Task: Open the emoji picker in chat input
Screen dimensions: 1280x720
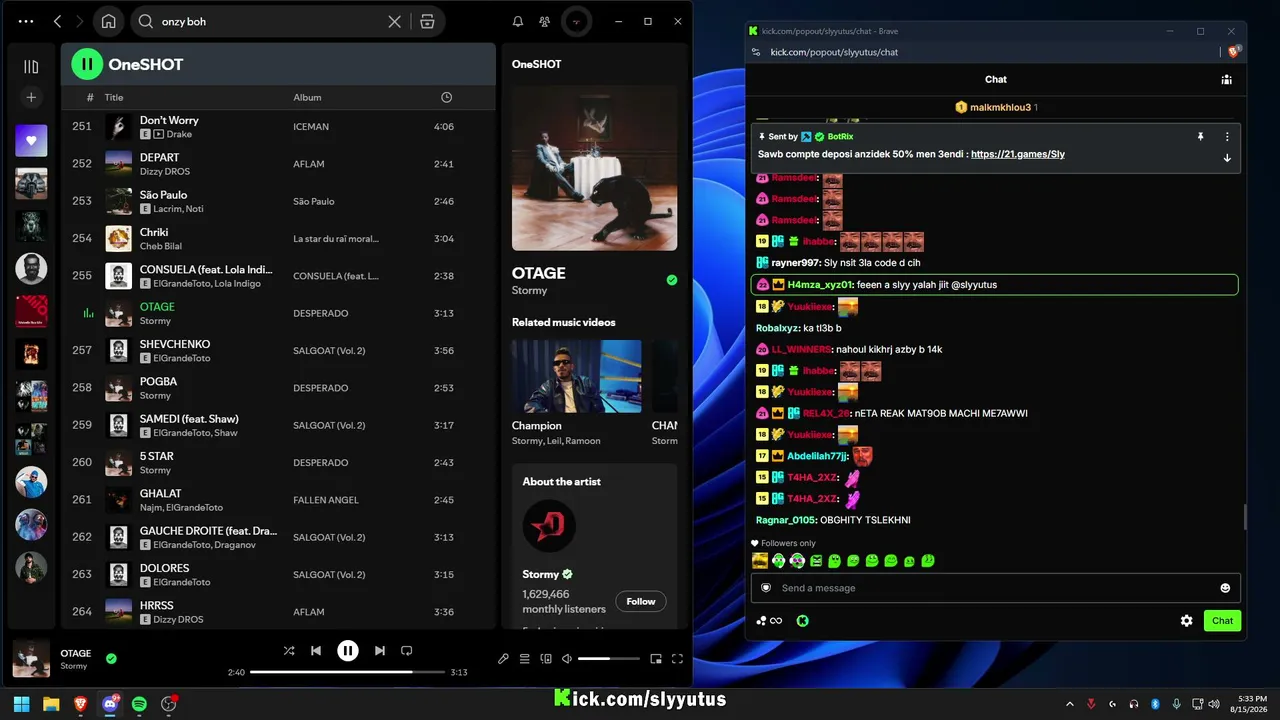Action: pos(1226,588)
